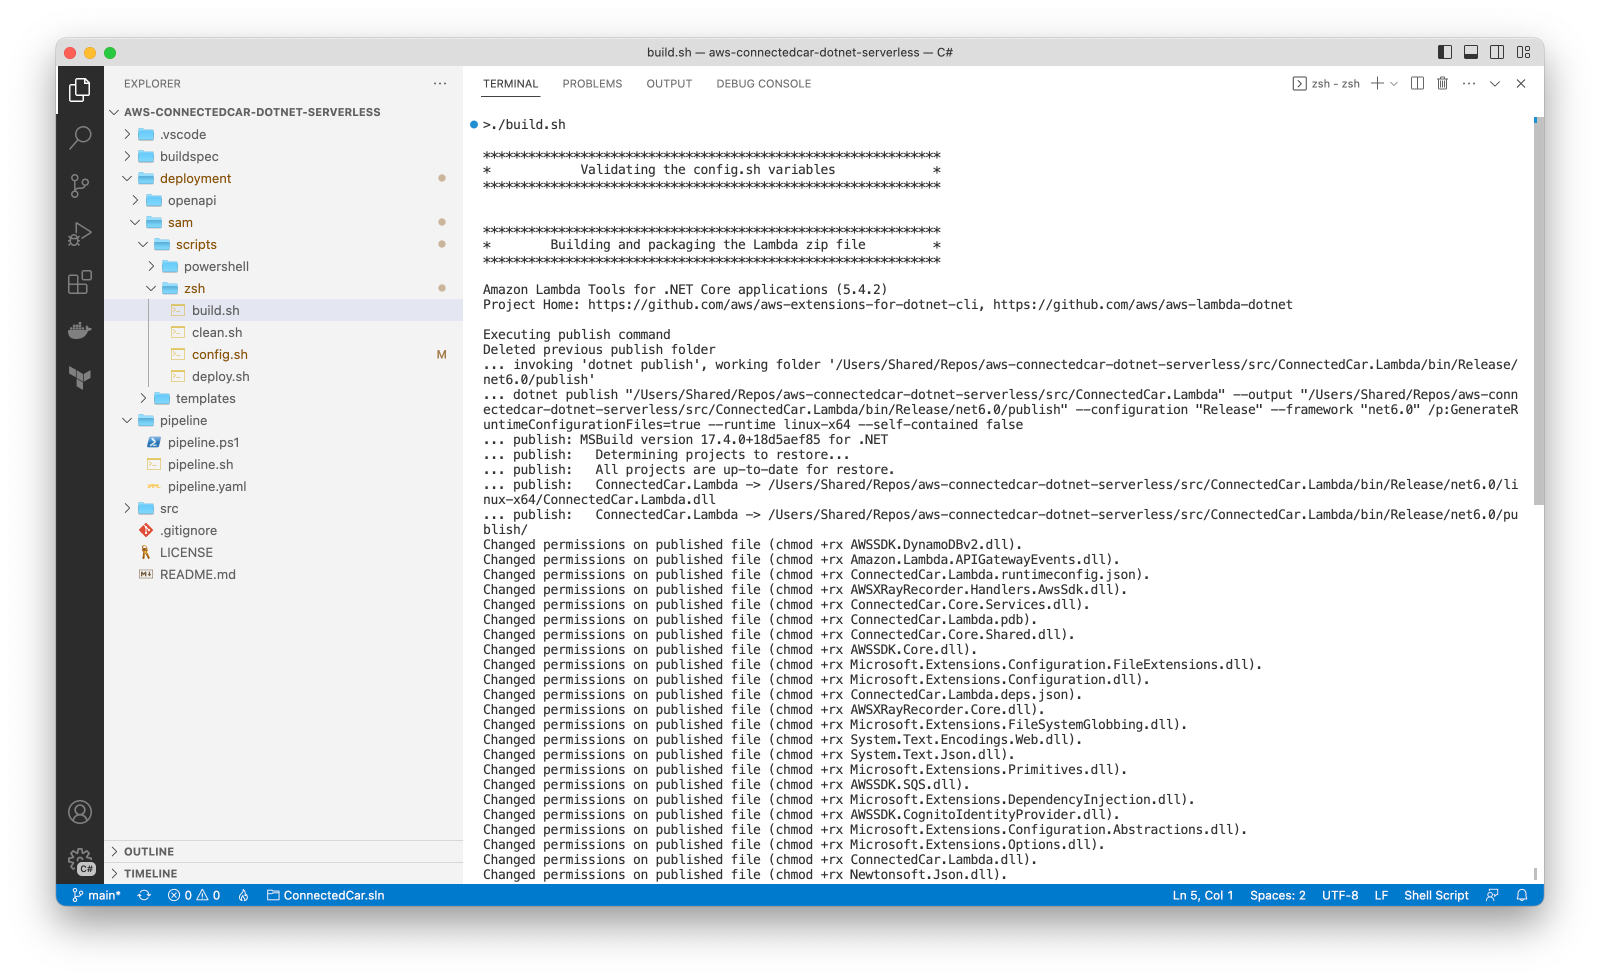Toggle secondary side bar layout icon
The height and width of the screenshot is (980, 1600).
tap(1497, 52)
